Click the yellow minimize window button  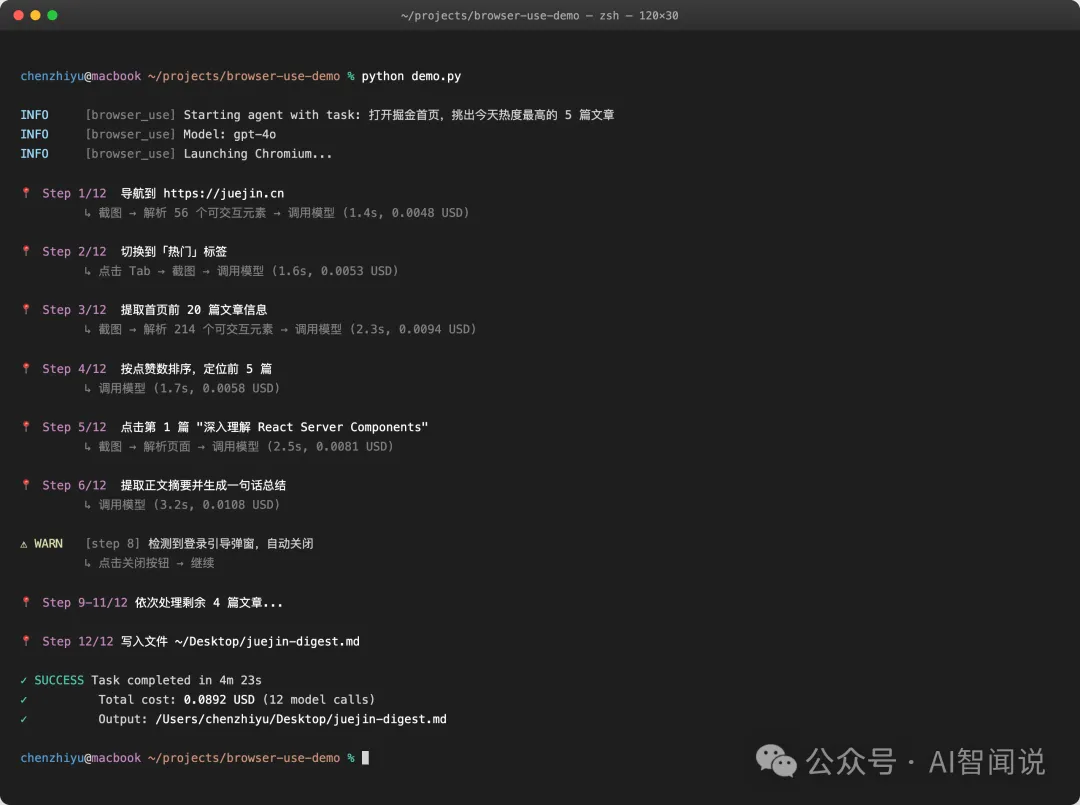point(35,15)
